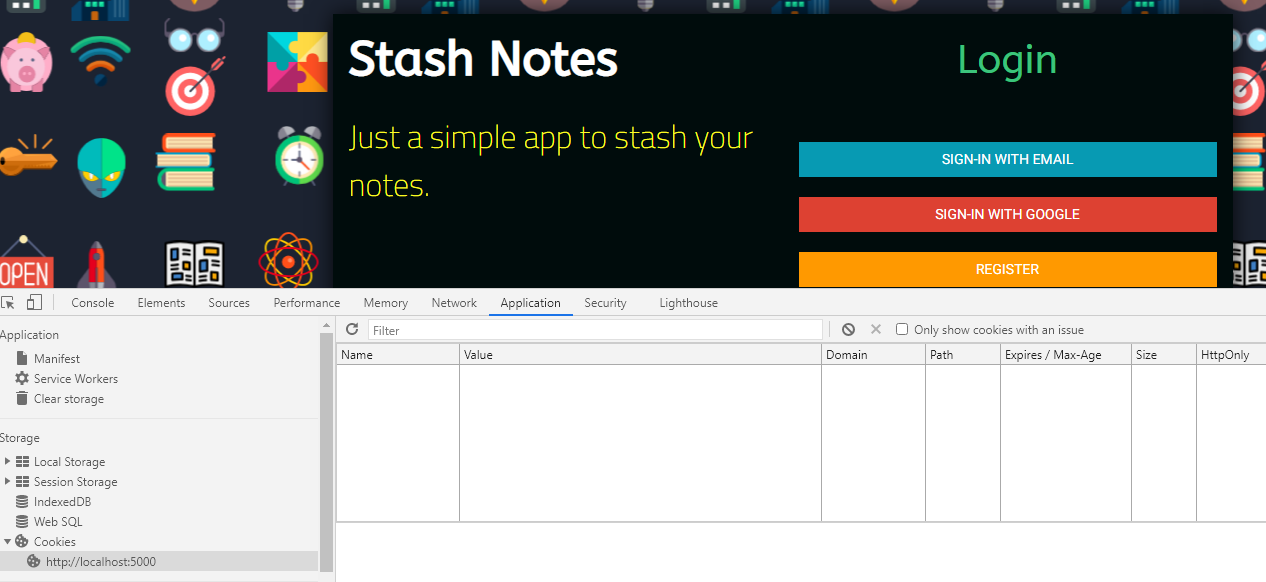The image size is (1266, 582).
Task: Expand the Session Storage tree arrow
Action: (x=8, y=482)
